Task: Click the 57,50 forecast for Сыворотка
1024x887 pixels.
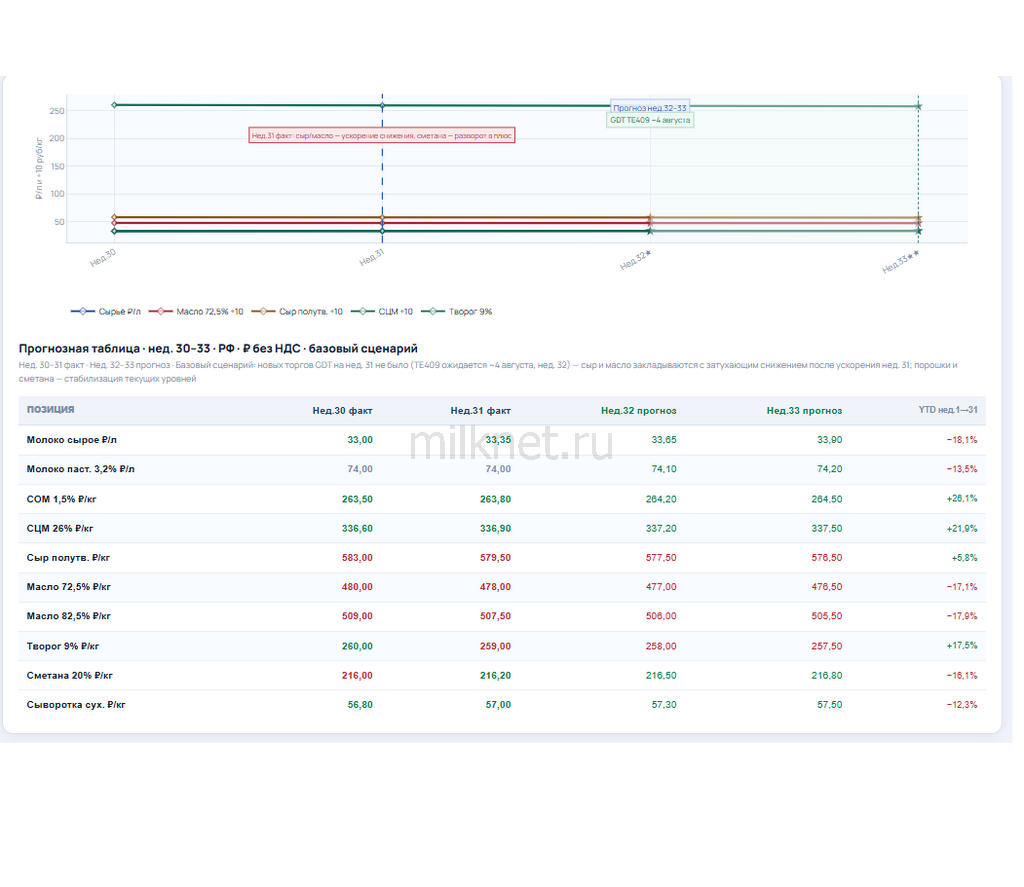Action: click(830, 705)
